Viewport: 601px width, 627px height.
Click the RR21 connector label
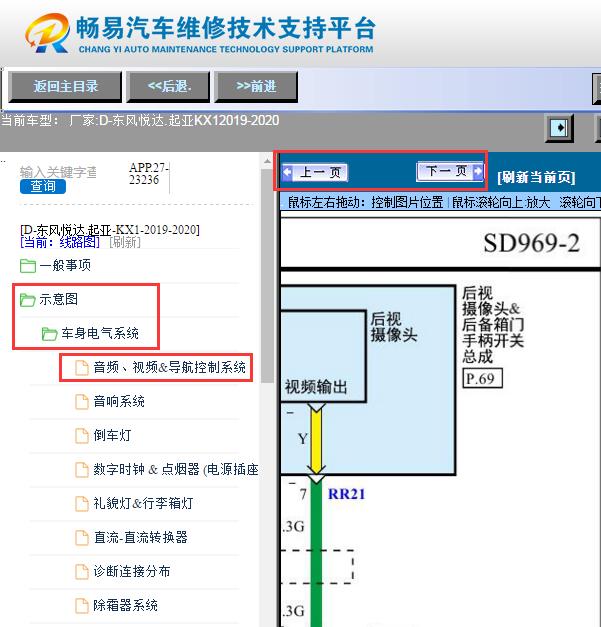click(346, 494)
